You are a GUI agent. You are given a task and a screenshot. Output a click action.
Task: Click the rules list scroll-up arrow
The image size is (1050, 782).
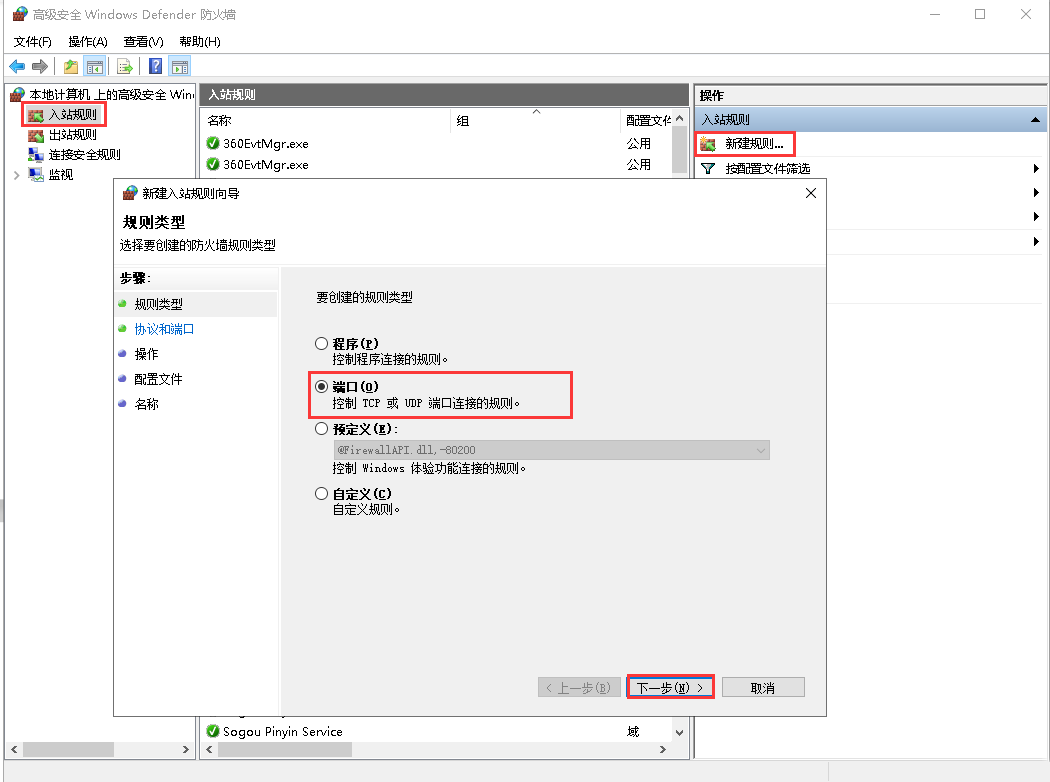(x=680, y=119)
